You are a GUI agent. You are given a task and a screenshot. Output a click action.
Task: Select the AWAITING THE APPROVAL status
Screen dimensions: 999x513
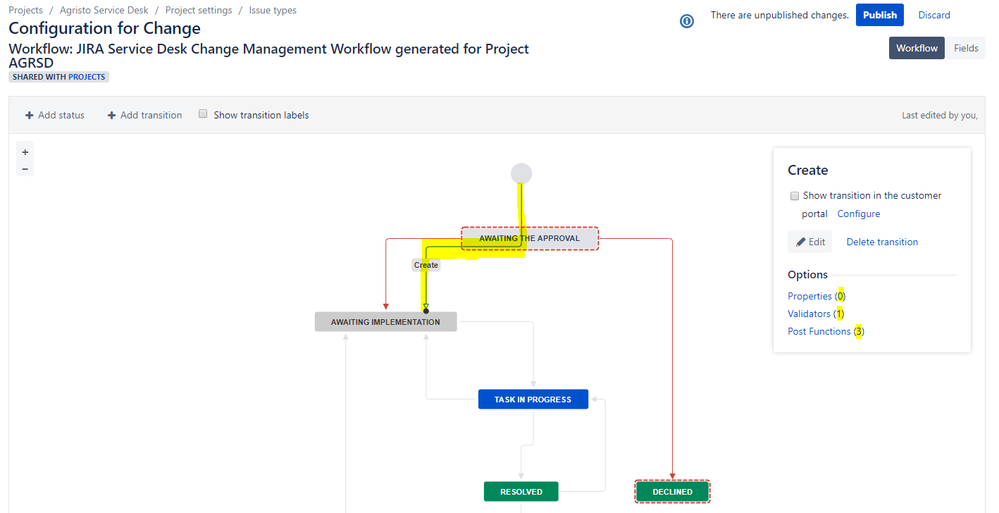529,238
